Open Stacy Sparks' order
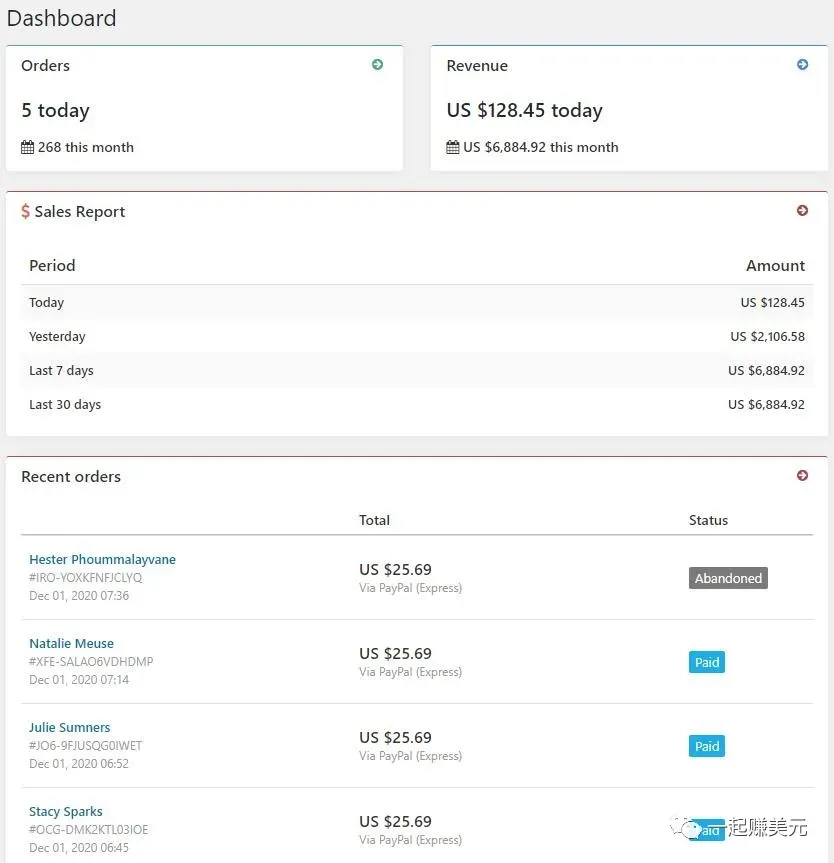The width and height of the screenshot is (834, 863). pyautogui.click(x=66, y=812)
